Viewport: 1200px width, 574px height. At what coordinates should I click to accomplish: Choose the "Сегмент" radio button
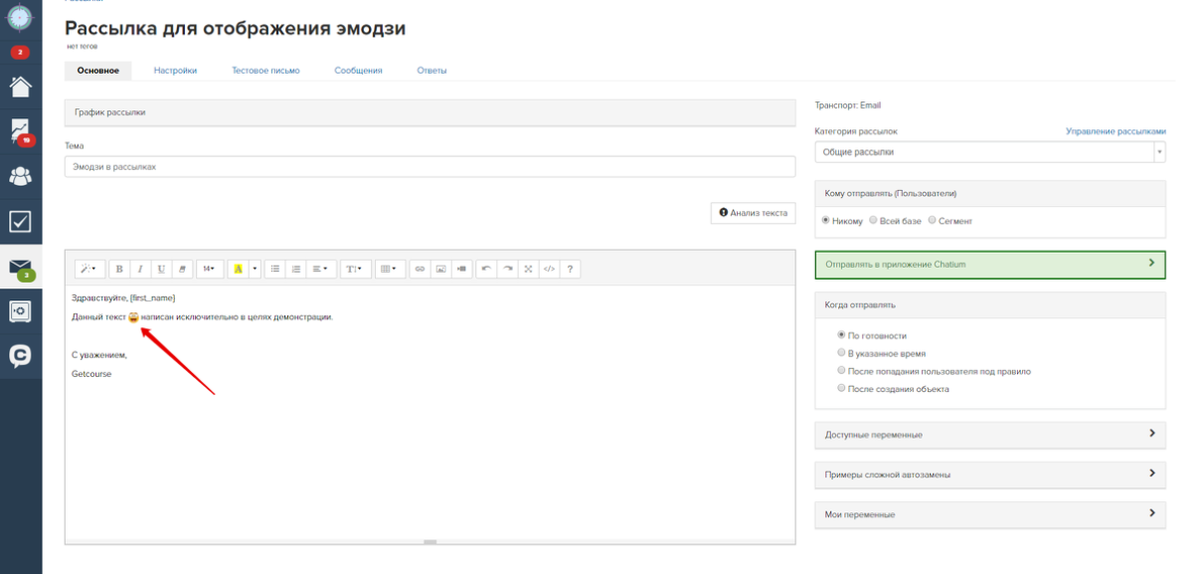tap(932, 221)
